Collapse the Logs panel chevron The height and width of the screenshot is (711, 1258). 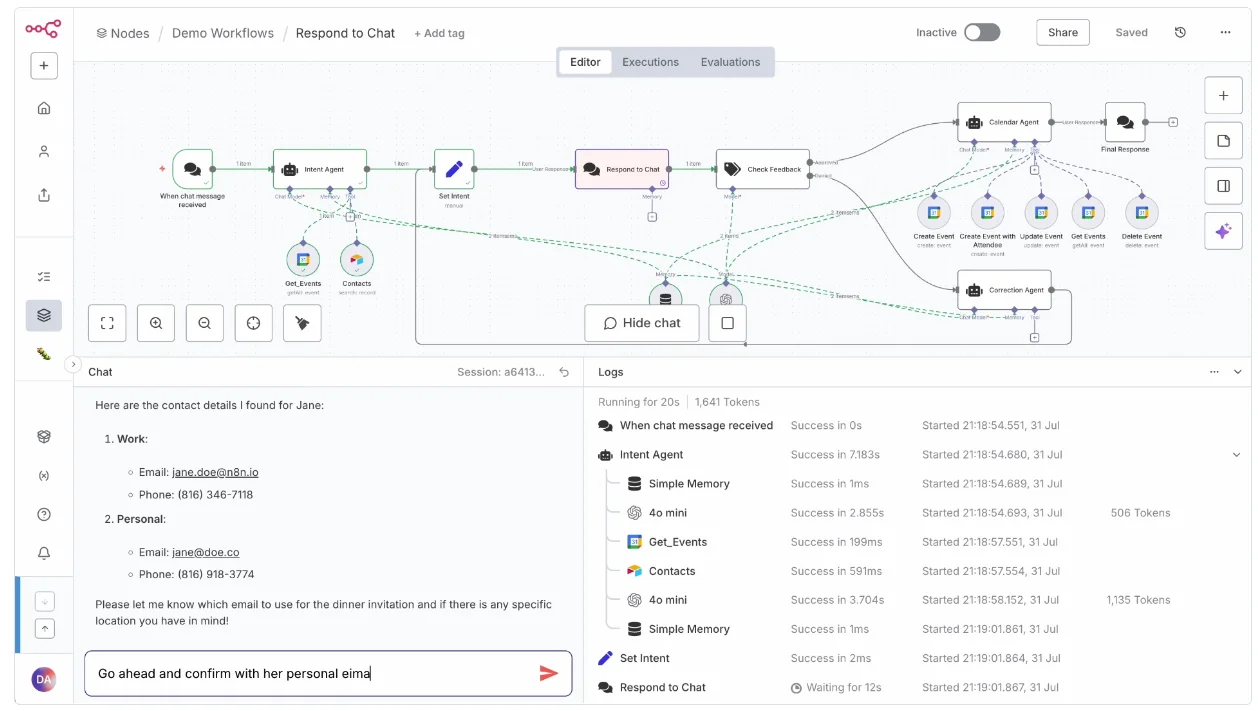click(x=1238, y=372)
